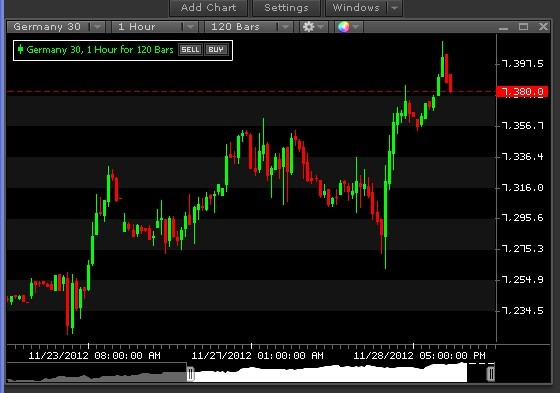This screenshot has width=560, height=393.
Task: Click the 7,356.7 price axis label
Action: 522,126
